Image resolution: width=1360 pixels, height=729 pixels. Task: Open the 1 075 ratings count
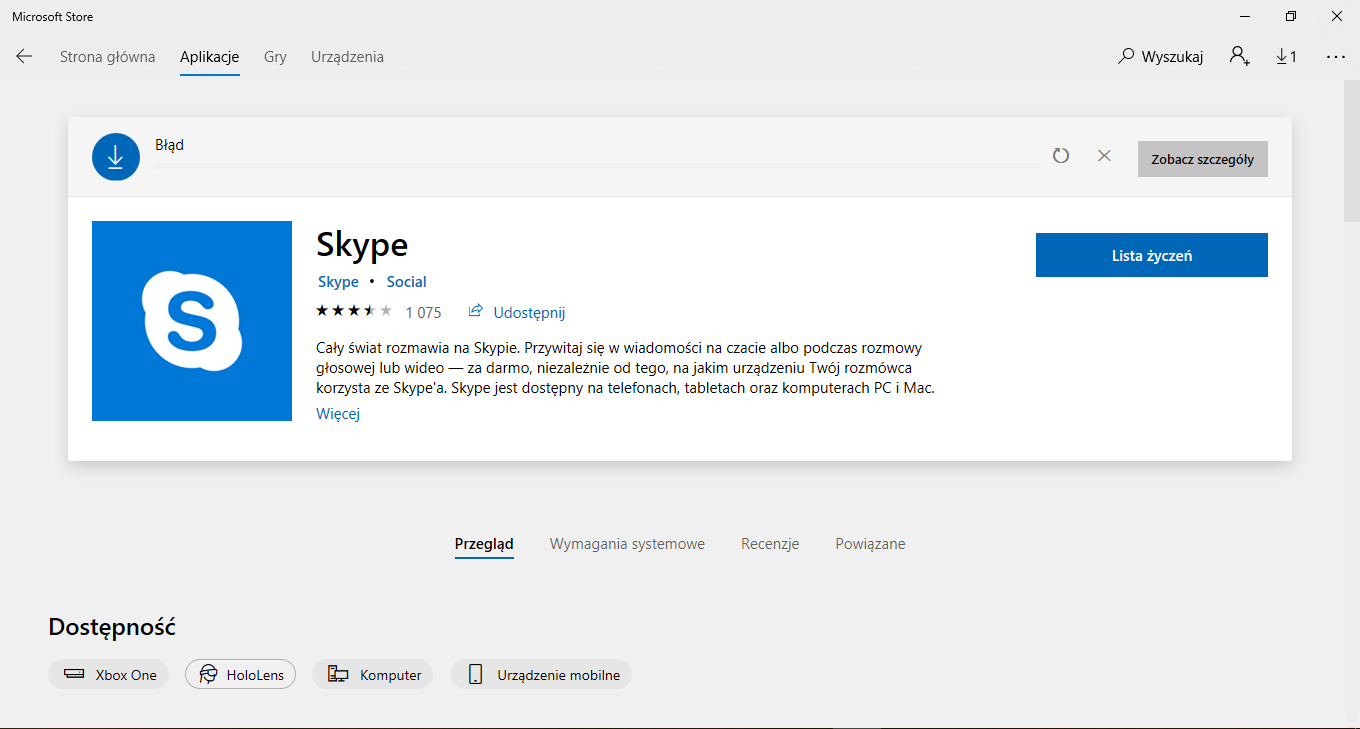pyautogui.click(x=423, y=312)
